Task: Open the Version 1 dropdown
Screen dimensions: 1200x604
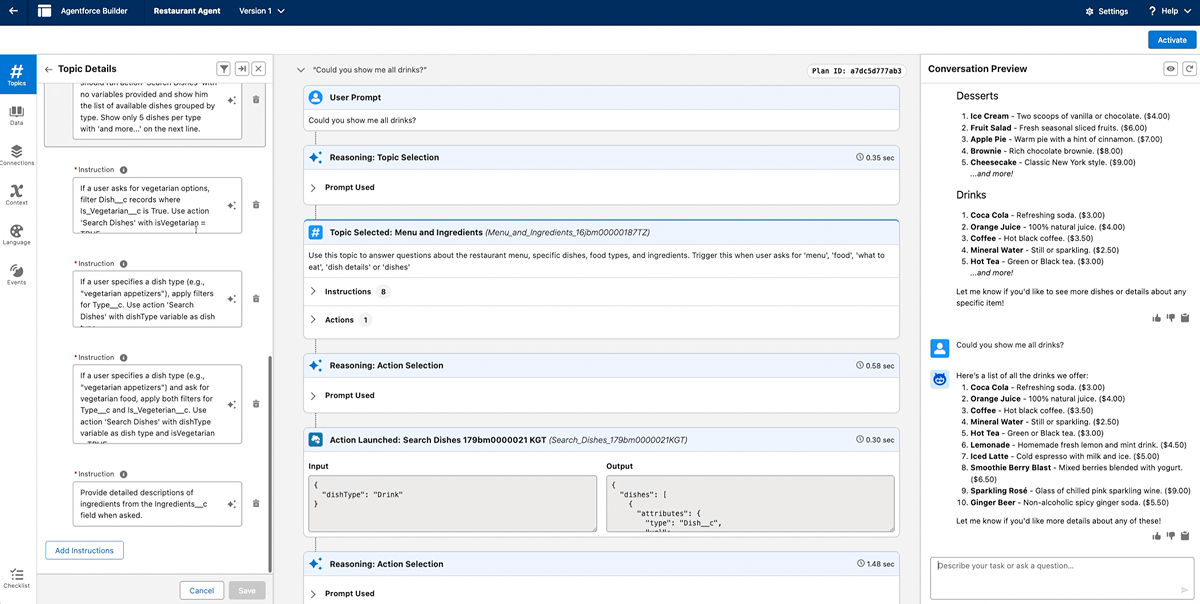Action: tap(262, 11)
